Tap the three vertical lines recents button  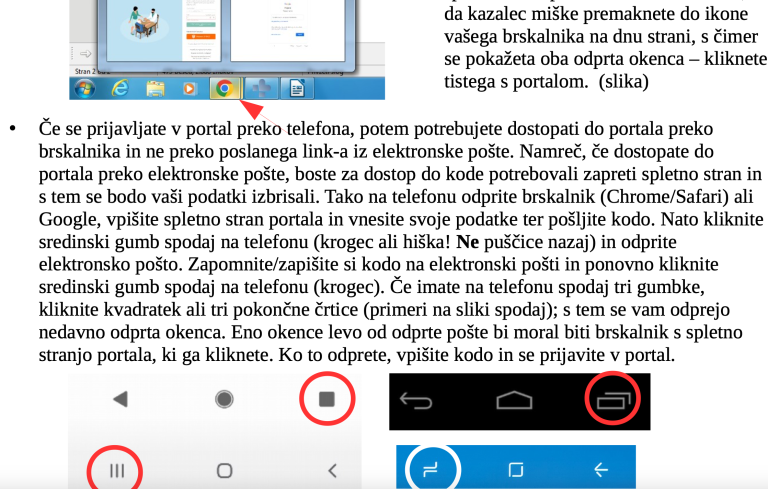point(116,469)
